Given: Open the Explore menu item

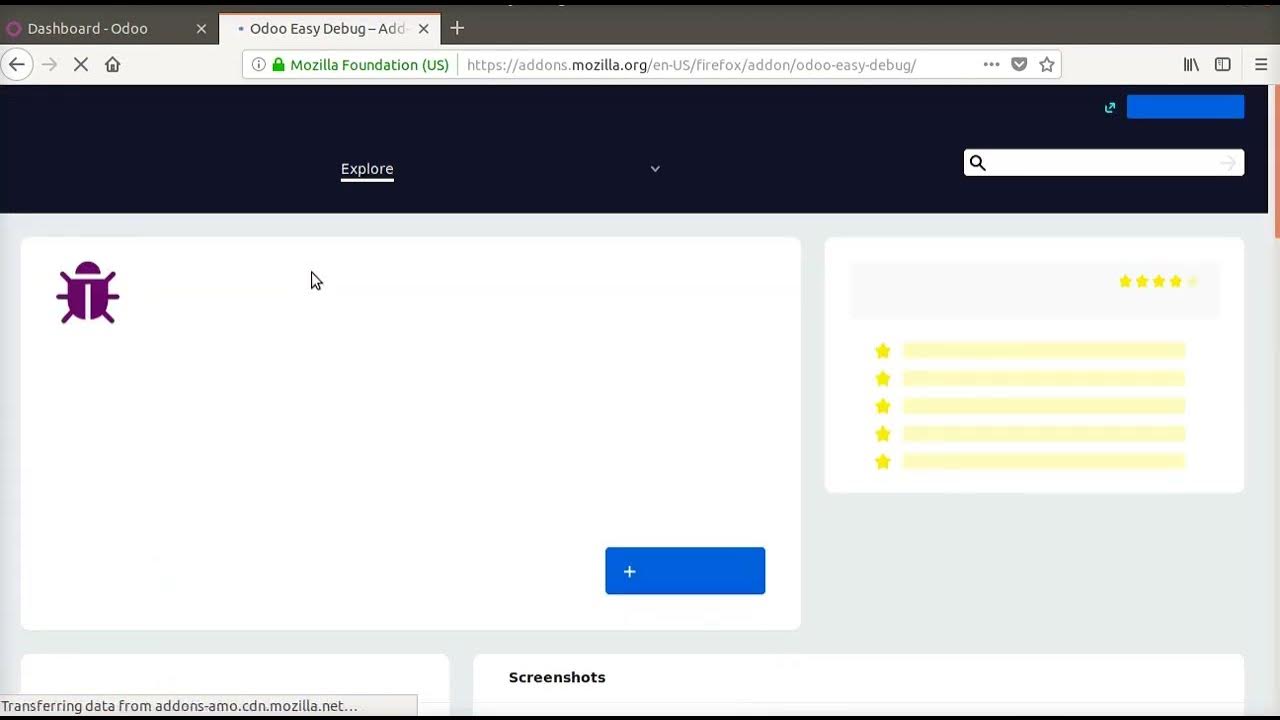Looking at the screenshot, I should pyautogui.click(x=367, y=169).
